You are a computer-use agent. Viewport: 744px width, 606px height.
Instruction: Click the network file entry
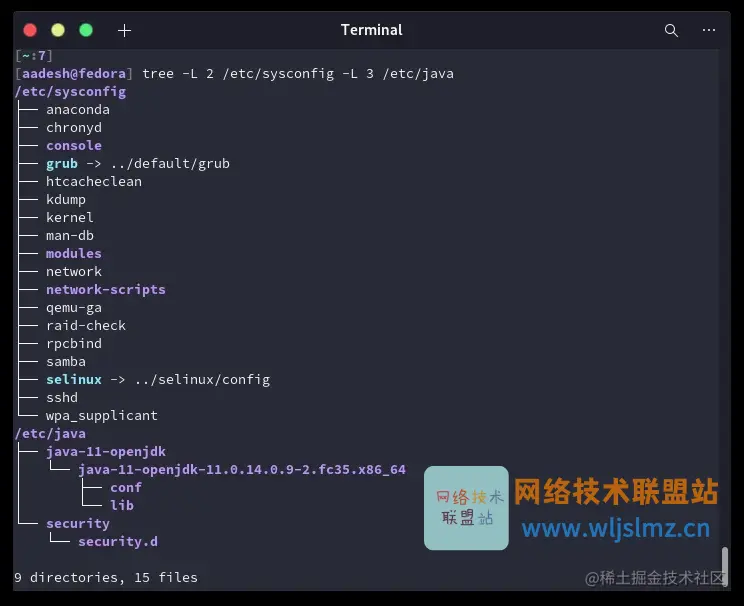(x=74, y=271)
